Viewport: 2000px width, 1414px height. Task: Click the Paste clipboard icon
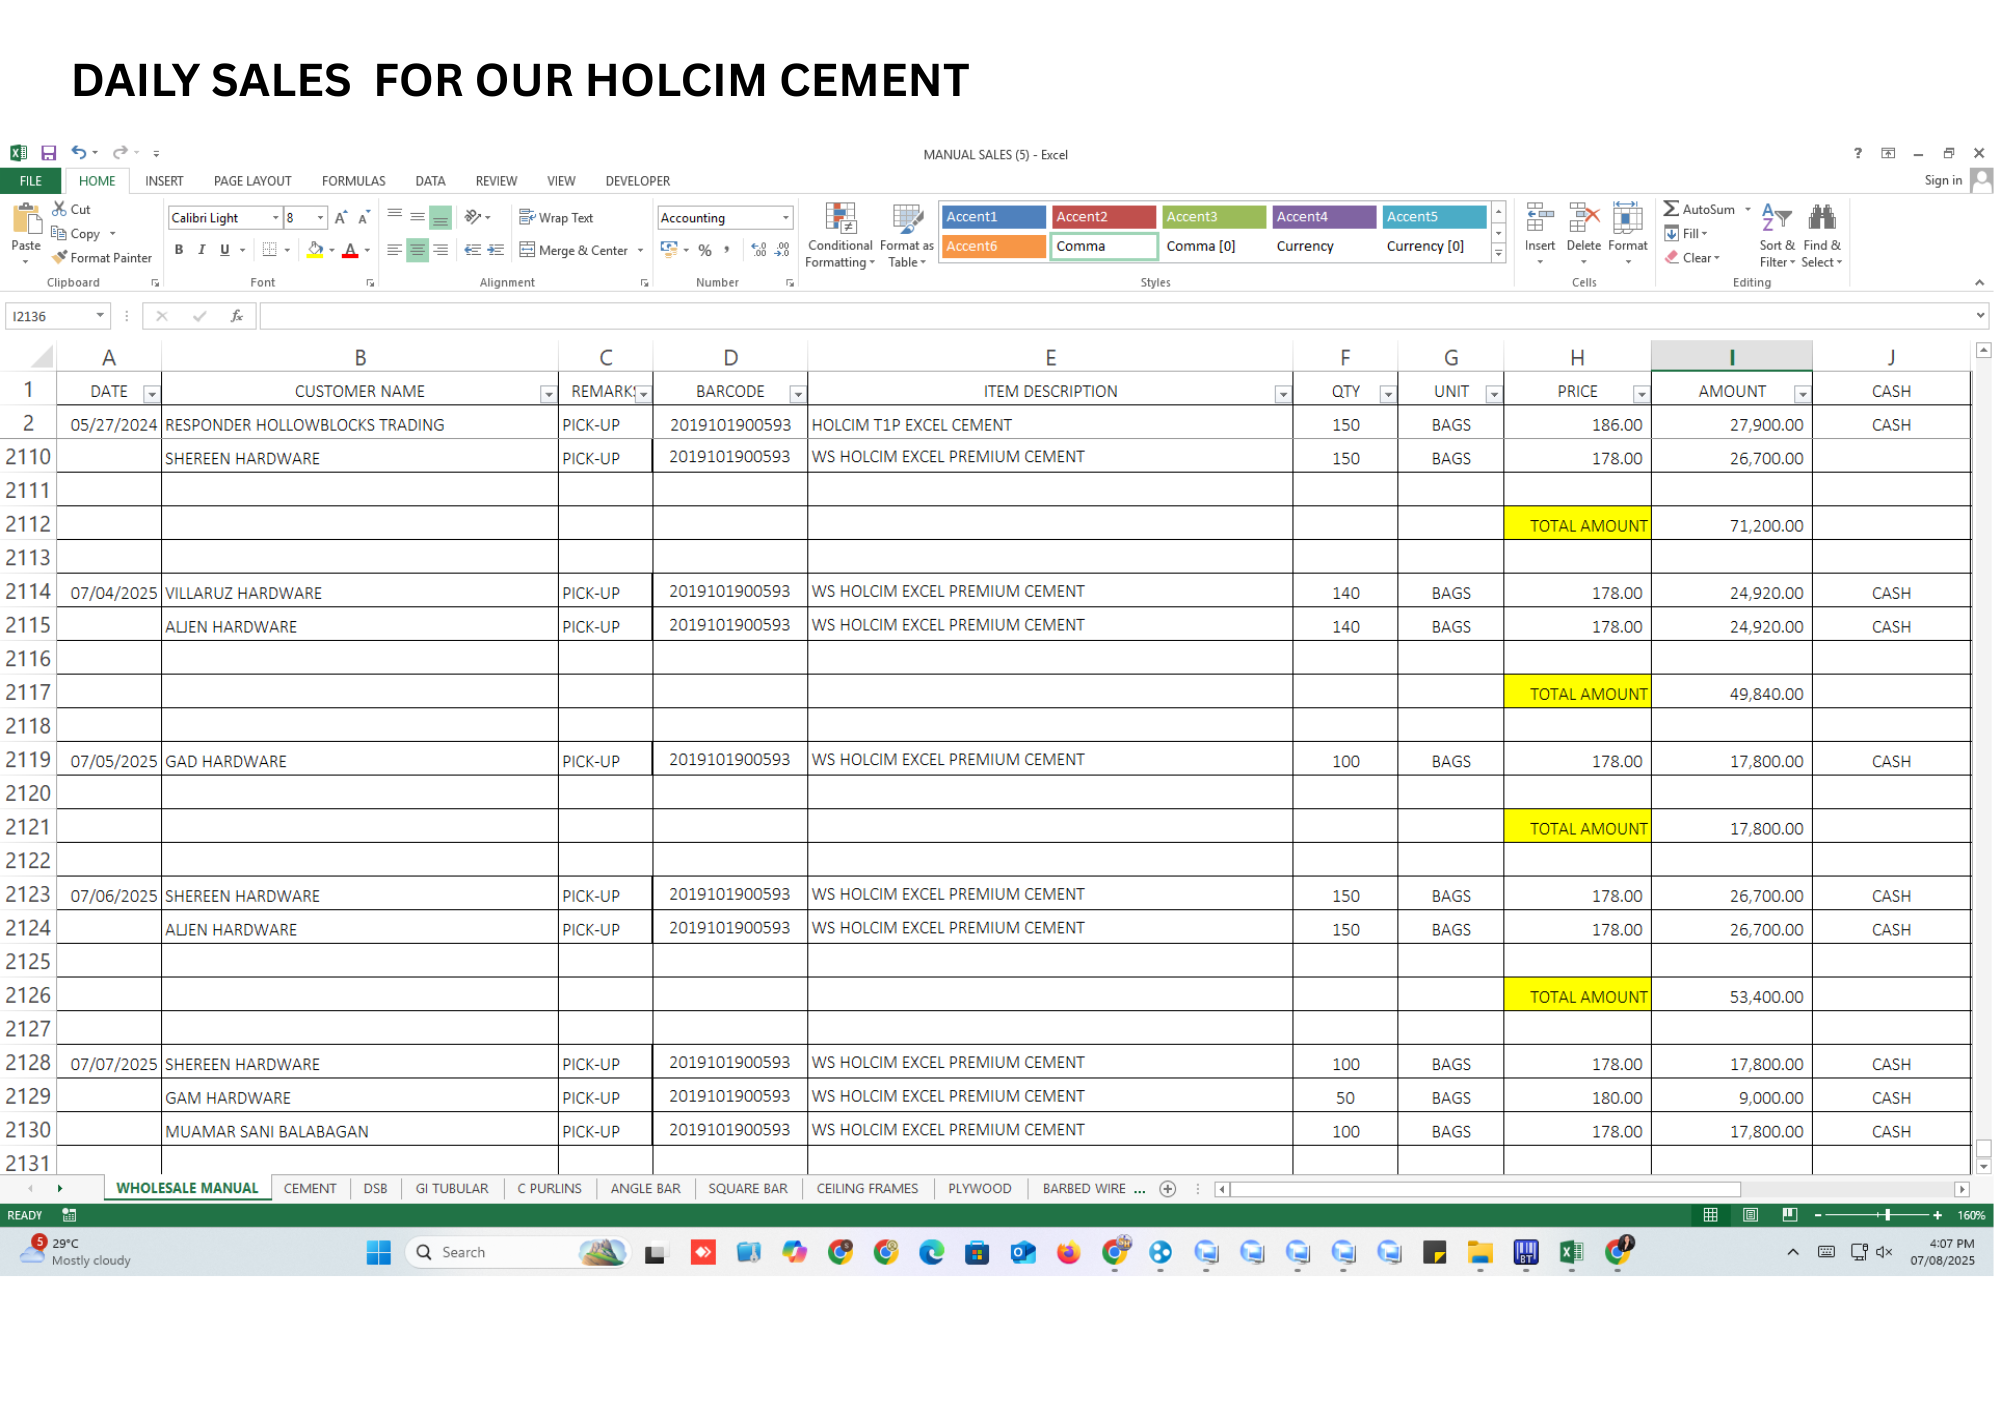coord(26,218)
